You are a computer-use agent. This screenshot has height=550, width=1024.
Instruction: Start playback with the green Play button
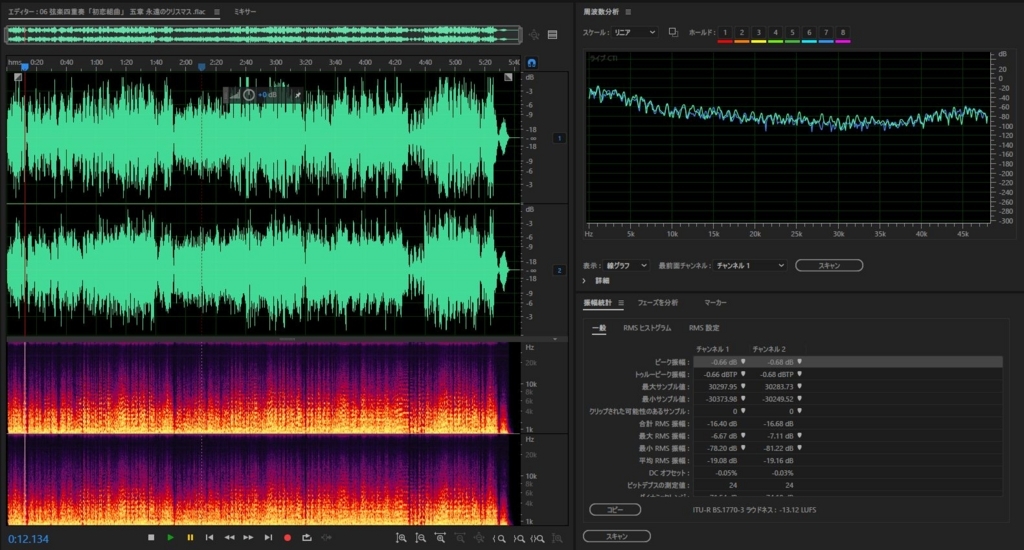[x=170, y=538]
